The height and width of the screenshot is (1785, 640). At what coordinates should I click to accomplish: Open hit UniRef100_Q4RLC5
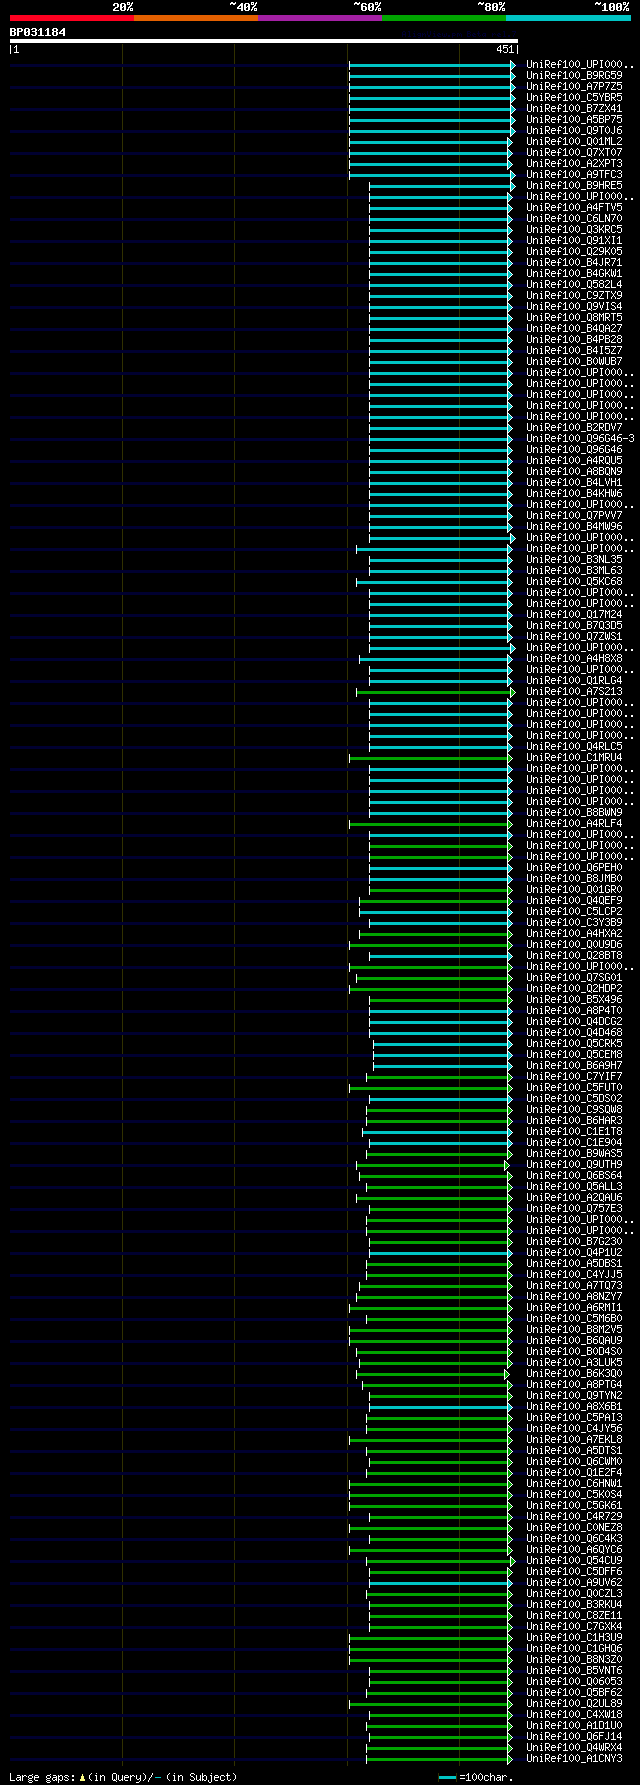[574, 746]
